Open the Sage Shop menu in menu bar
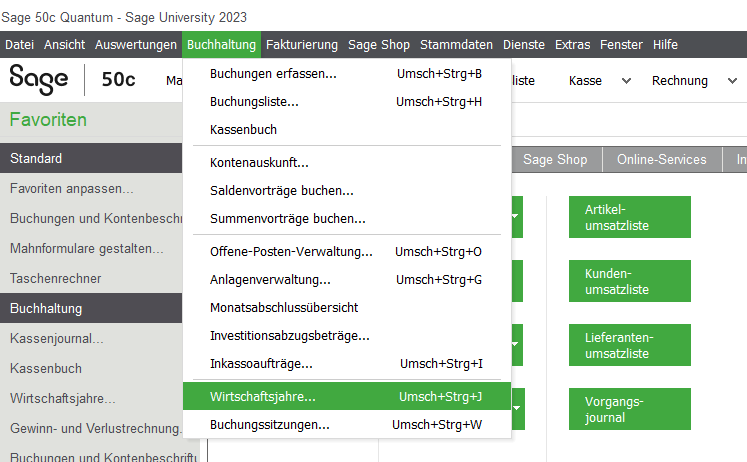Image resolution: width=747 pixels, height=462 pixels. [379, 45]
